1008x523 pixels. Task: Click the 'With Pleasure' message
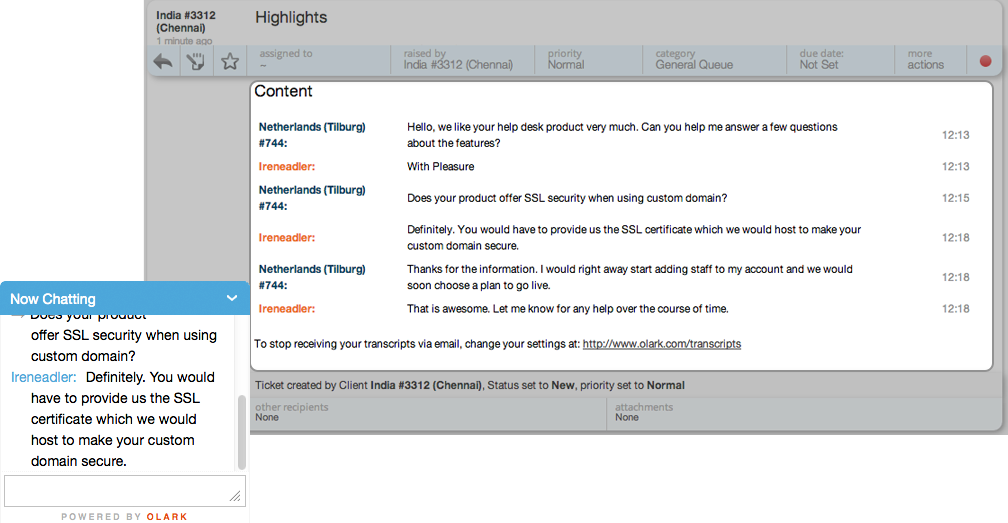coord(440,166)
